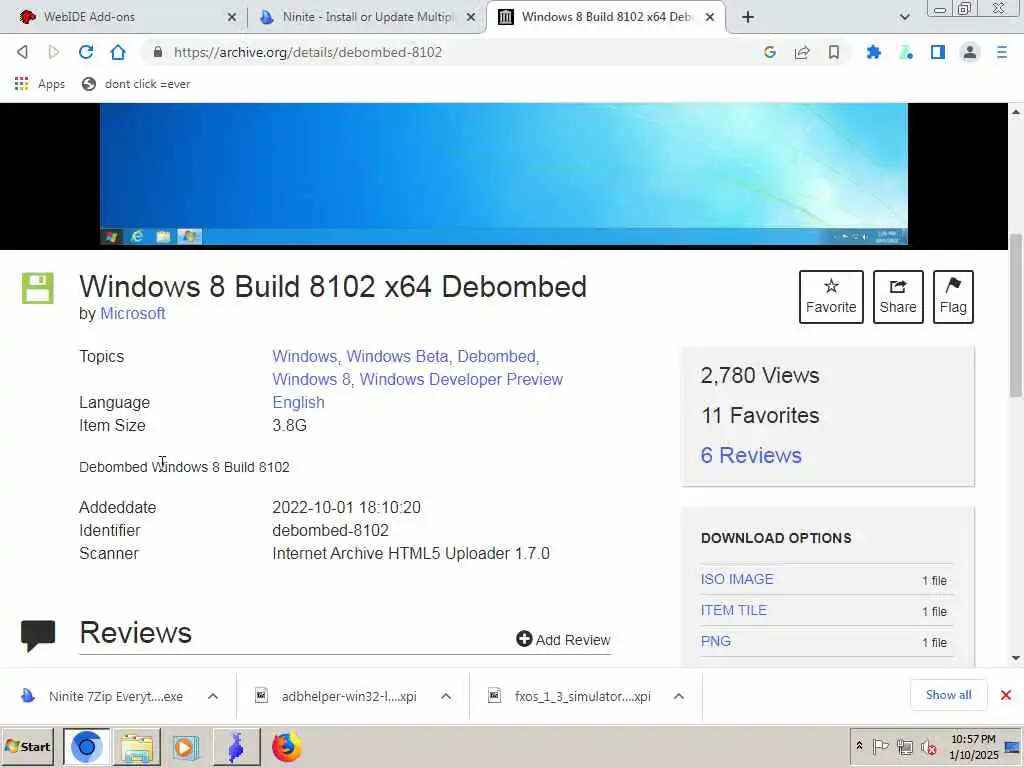
Task: Expand options for the Ninite exe download
Action: click(213, 696)
